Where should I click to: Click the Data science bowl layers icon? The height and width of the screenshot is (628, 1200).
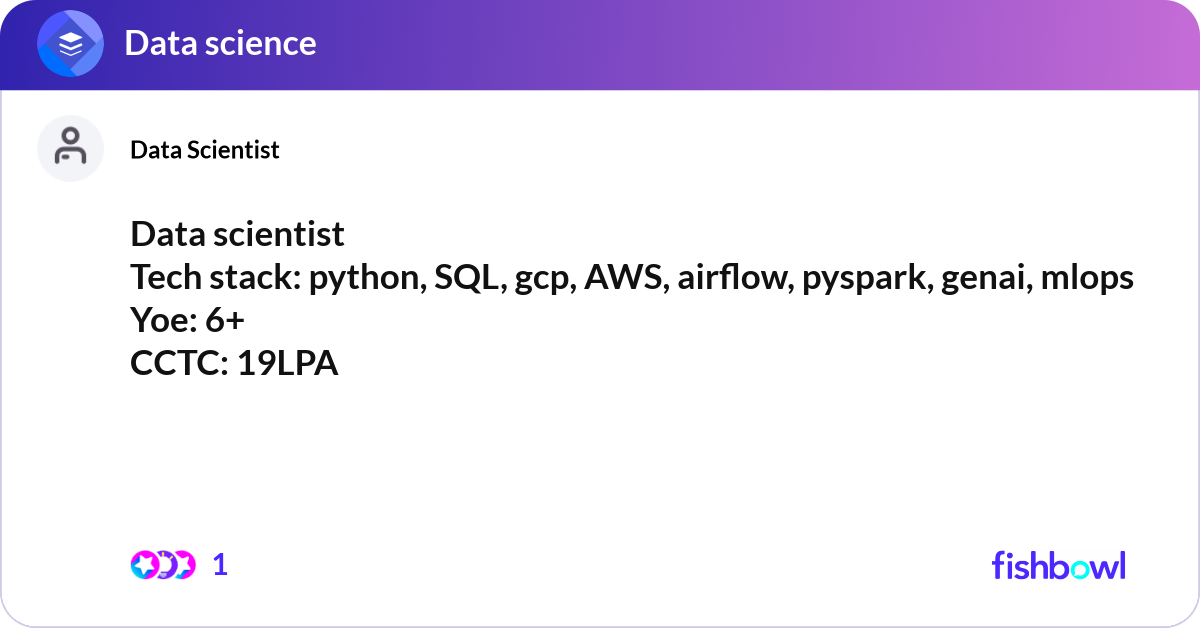coord(69,43)
